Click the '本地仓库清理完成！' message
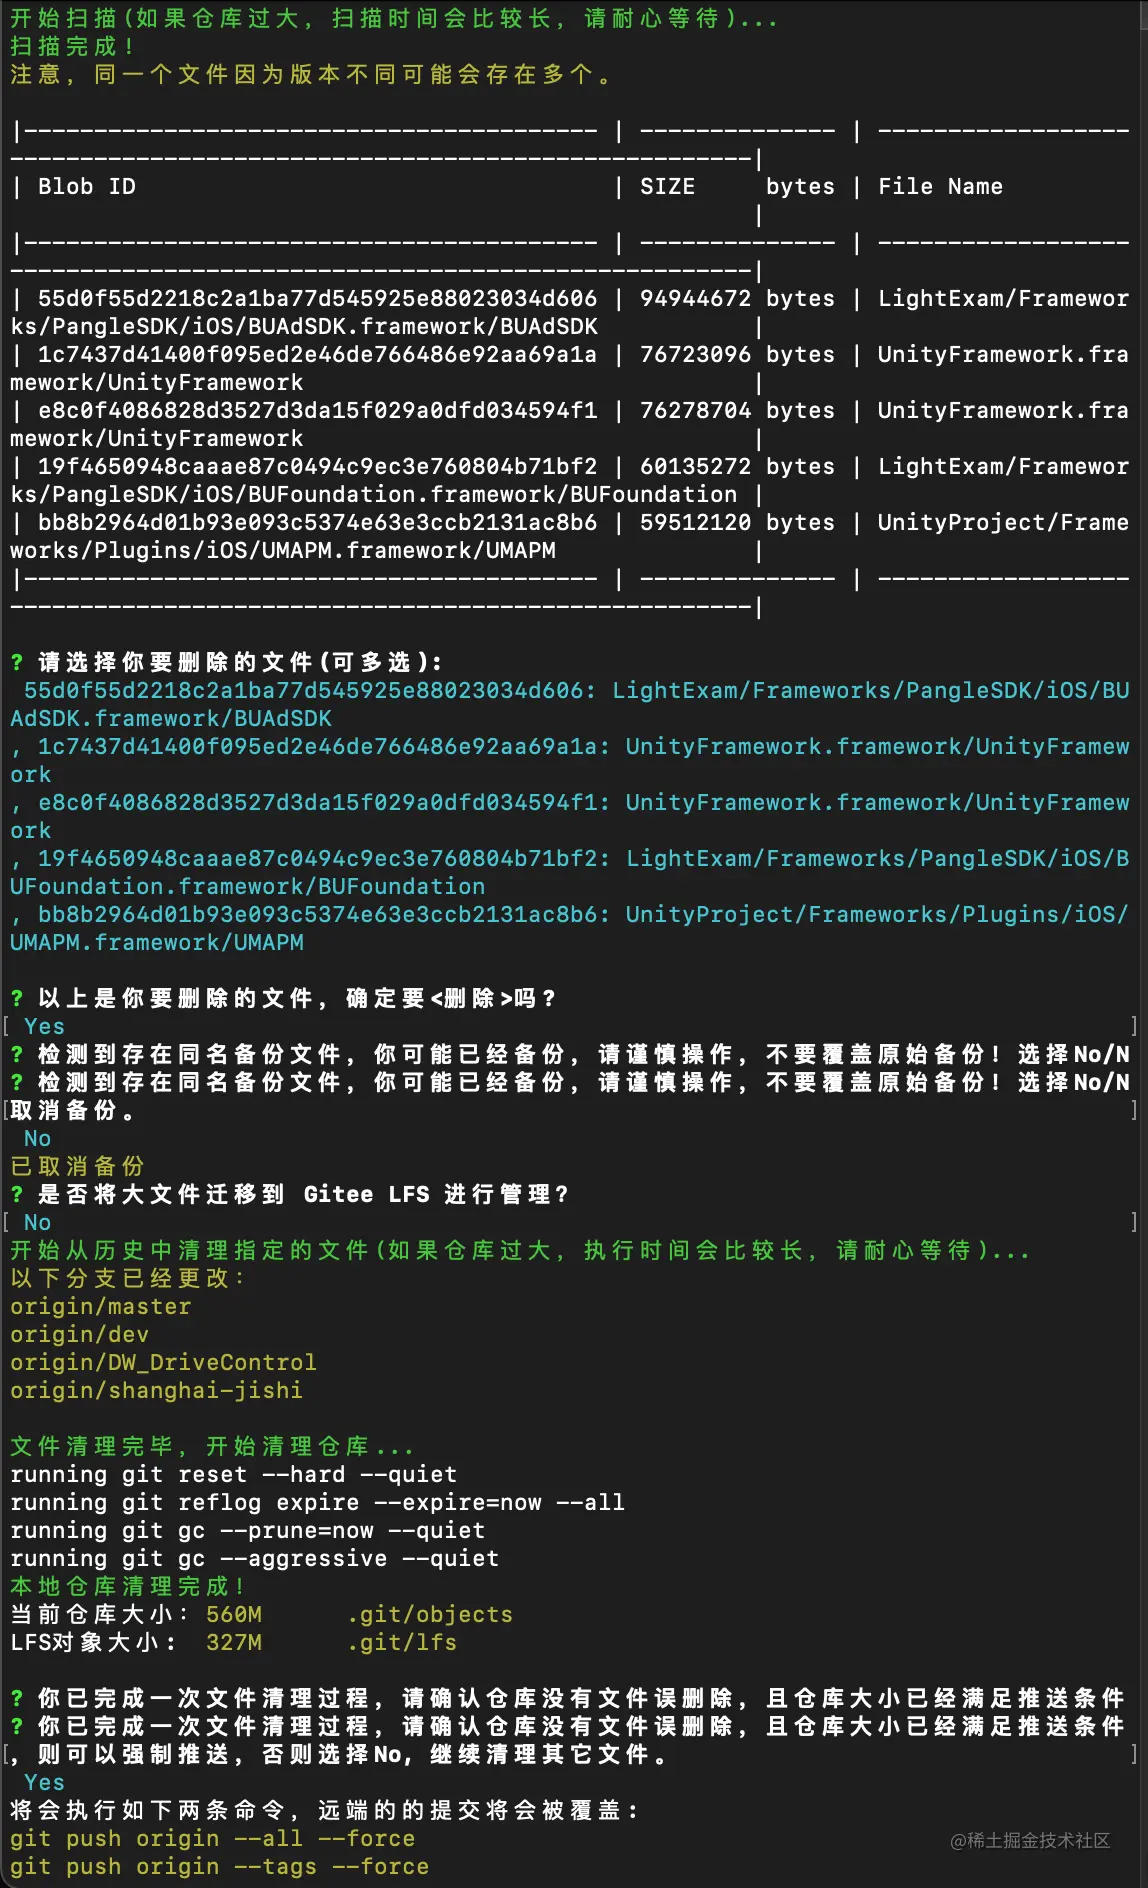 [x=127, y=1586]
